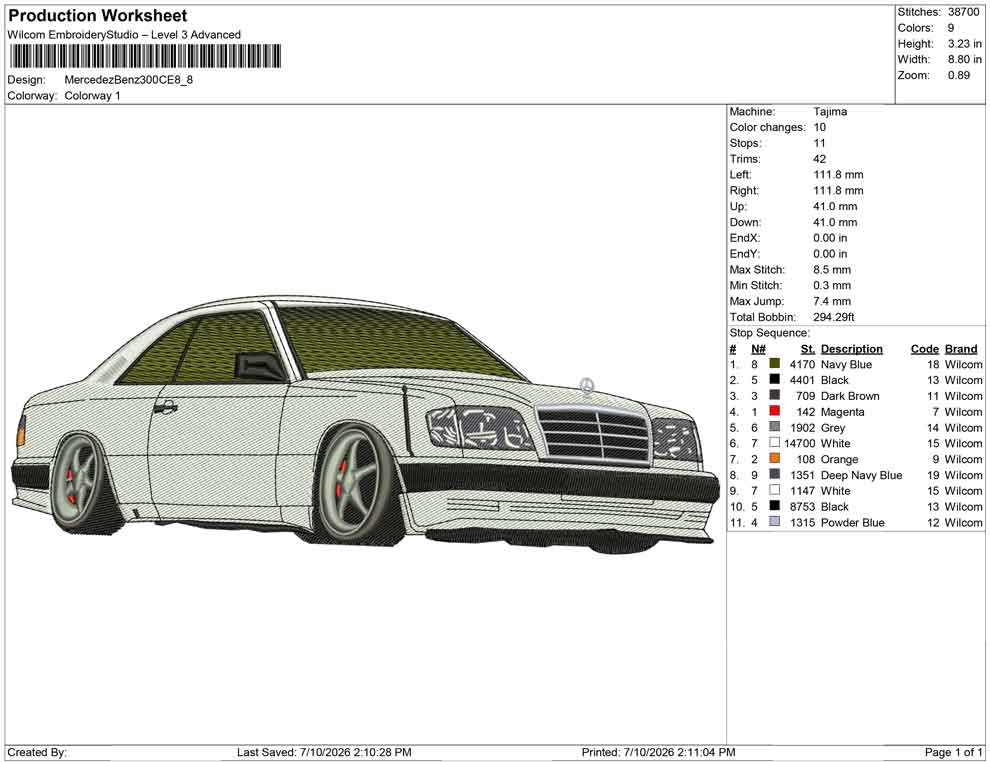Click the 'Black' description in row 2
The height and width of the screenshot is (762, 990).
click(835, 380)
